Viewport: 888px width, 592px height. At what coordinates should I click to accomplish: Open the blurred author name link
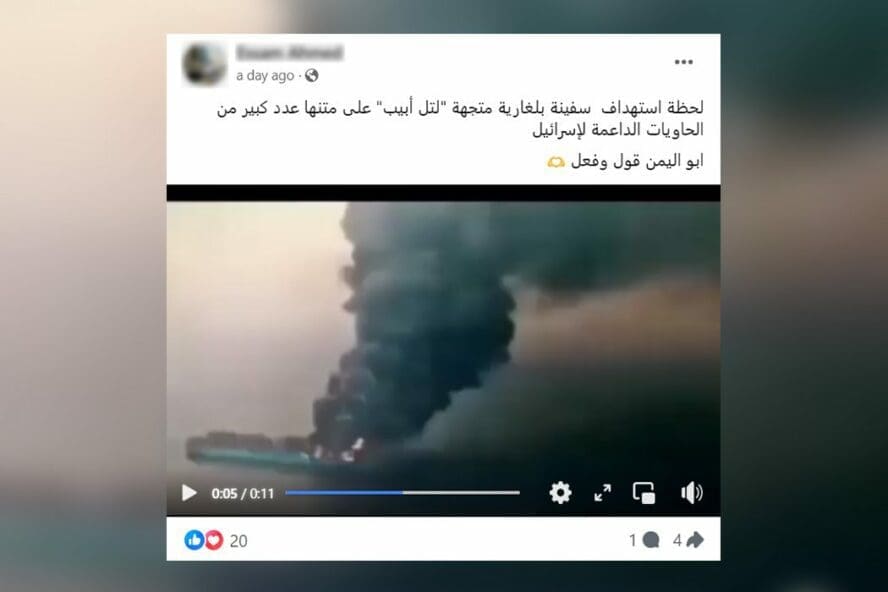point(289,53)
